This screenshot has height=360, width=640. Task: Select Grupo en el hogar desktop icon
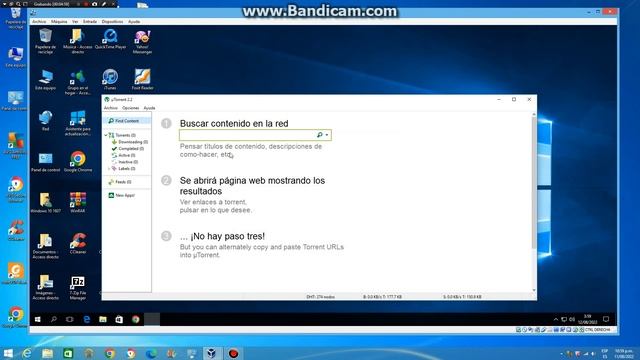click(x=78, y=82)
